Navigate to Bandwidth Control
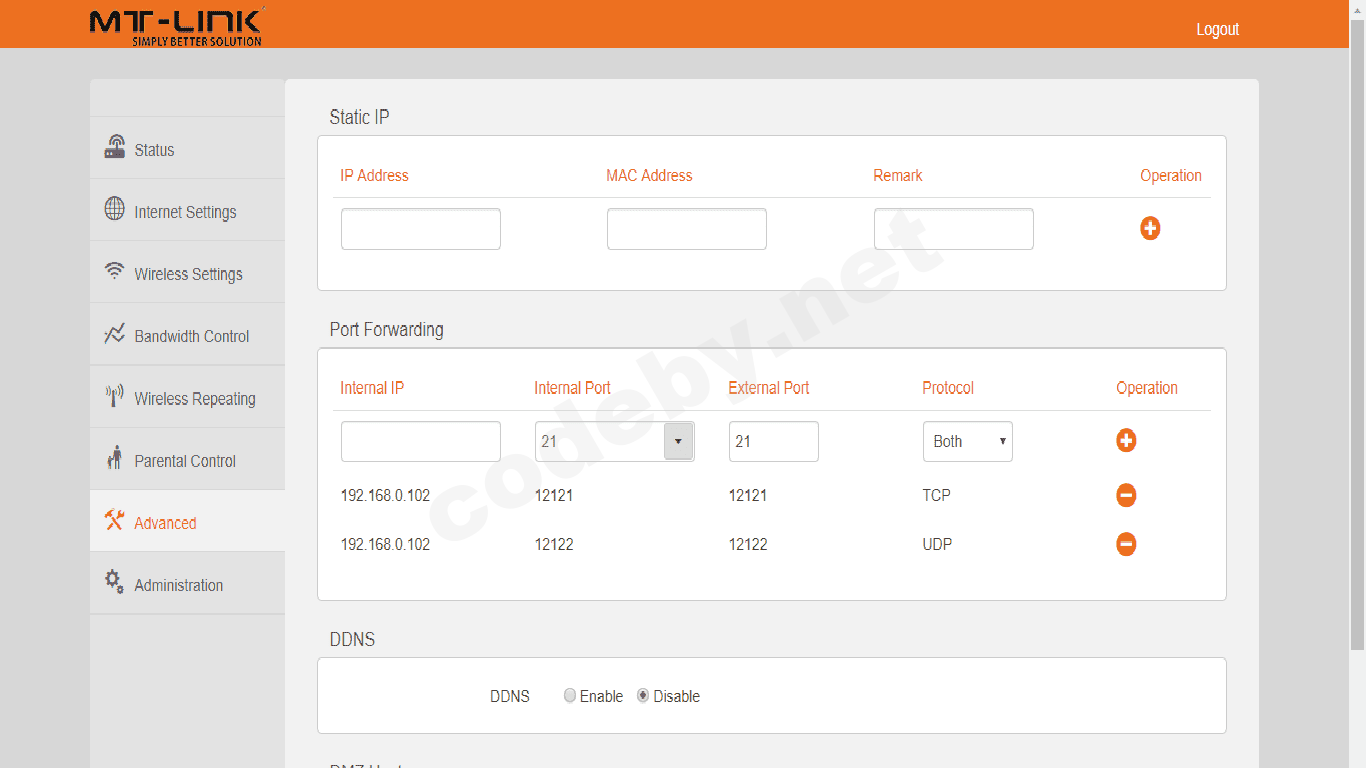This screenshot has height=768, width=1366. point(187,334)
